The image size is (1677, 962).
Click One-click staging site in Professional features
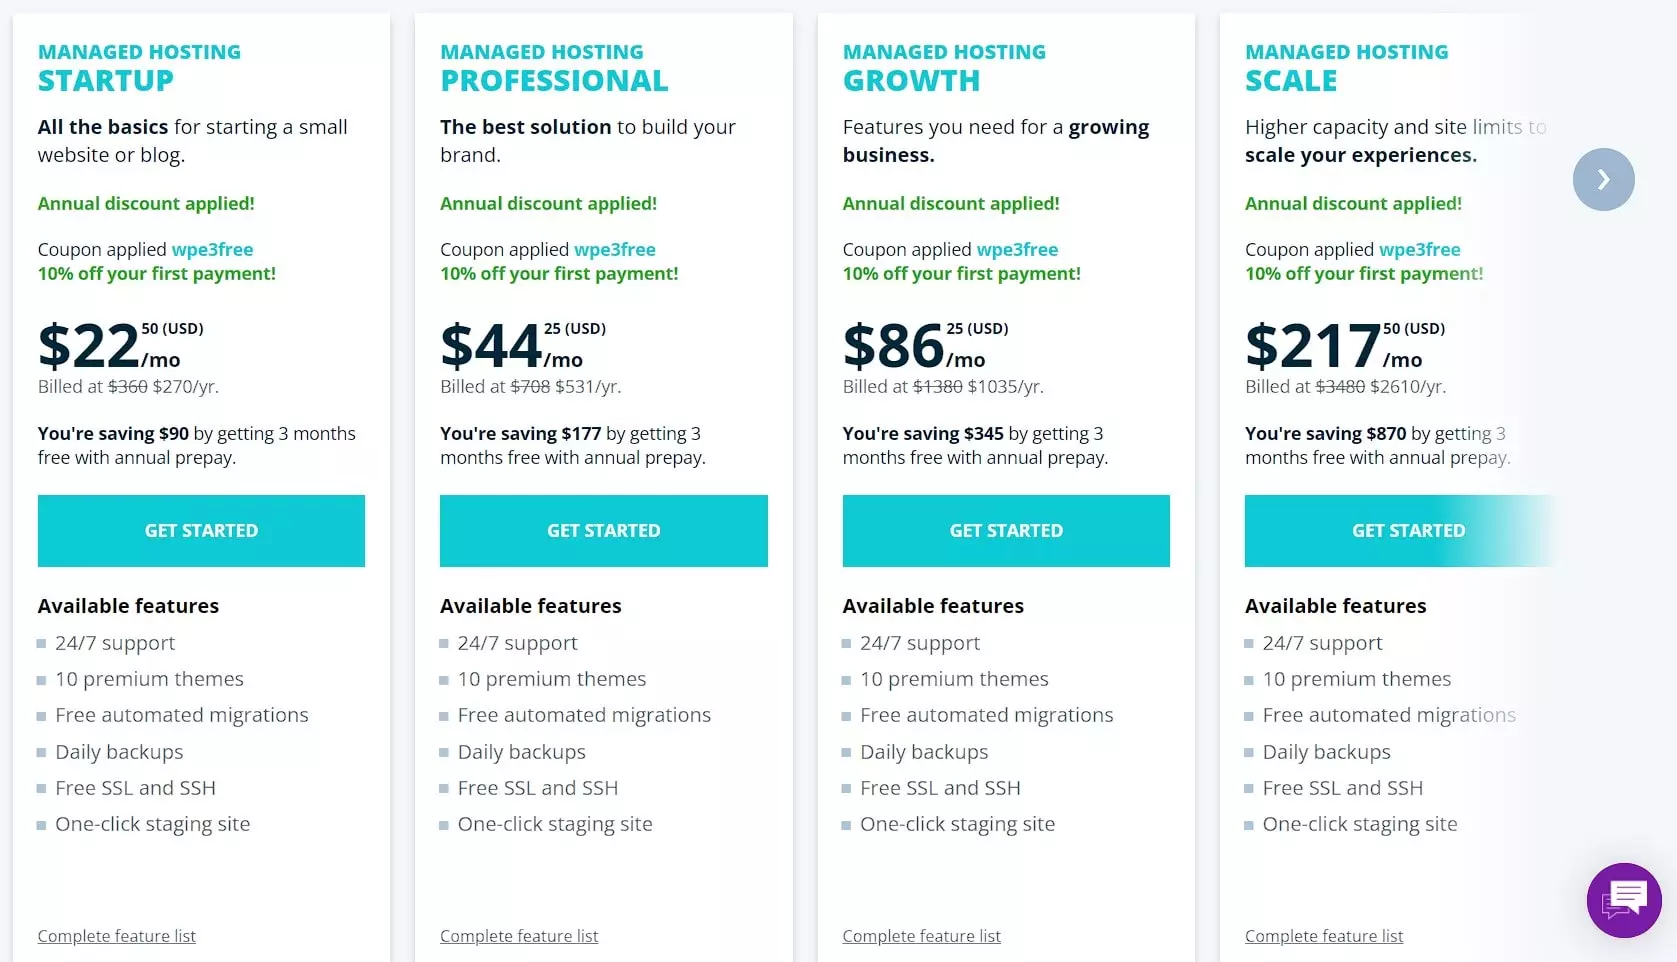pyautogui.click(x=555, y=824)
